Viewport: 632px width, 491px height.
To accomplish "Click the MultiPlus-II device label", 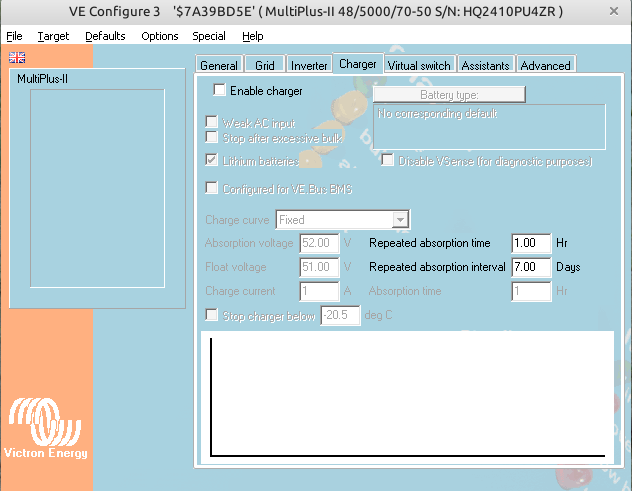I will coord(42,79).
